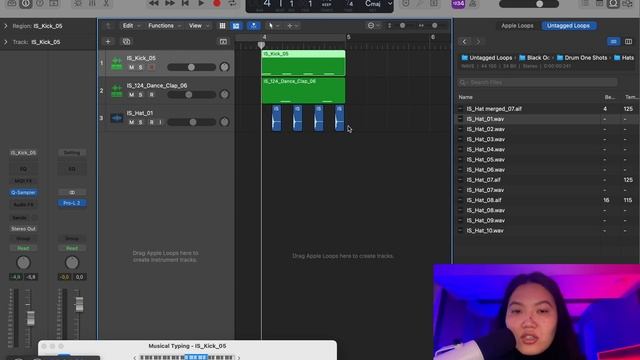This screenshot has width=640, height=360.
Task: Open the Q-Sampler instrument slot
Action: pos(23,192)
